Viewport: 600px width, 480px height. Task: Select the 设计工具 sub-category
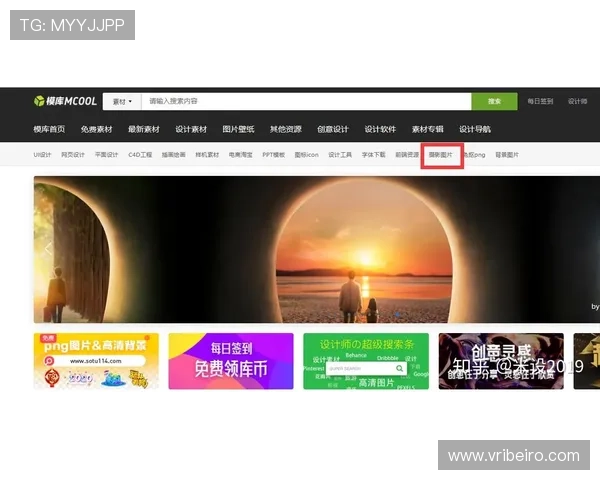pos(340,155)
